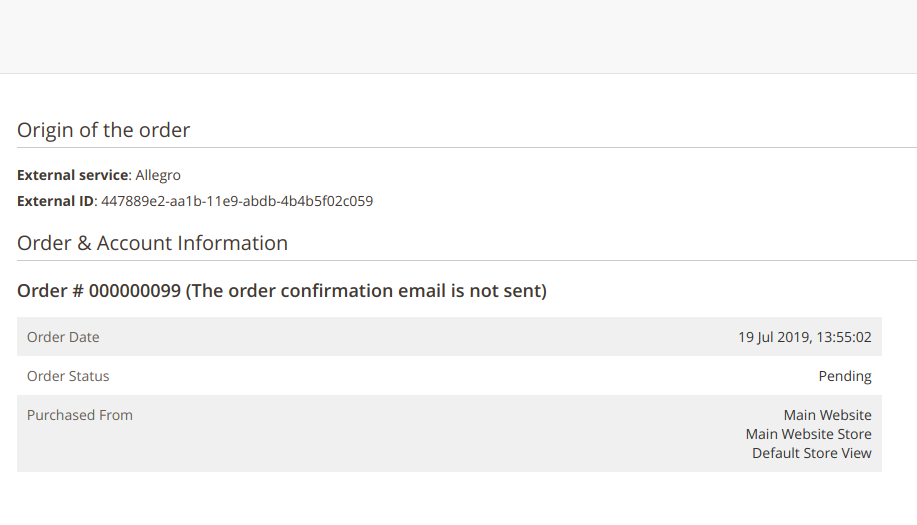The height and width of the screenshot is (525, 917).
Task: Click the "Main Website" text
Action: point(827,415)
